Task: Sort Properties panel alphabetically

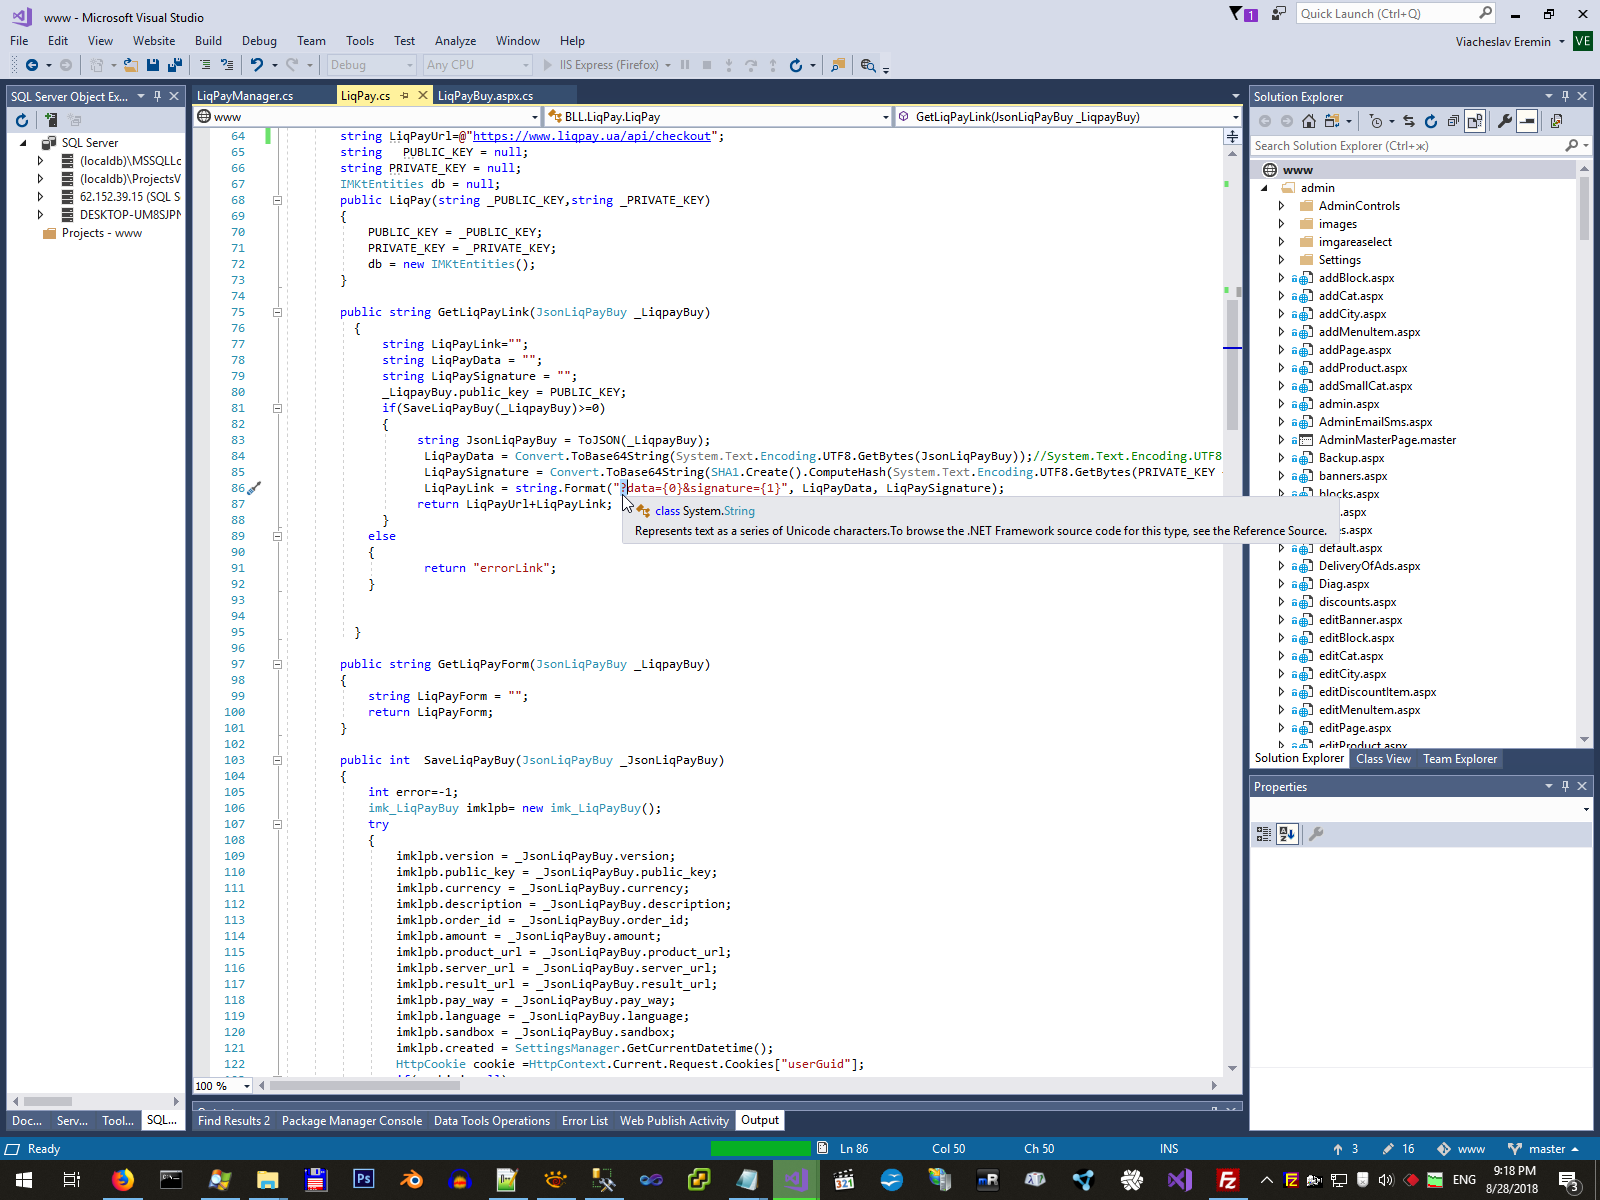Action: pos(1287,834)
